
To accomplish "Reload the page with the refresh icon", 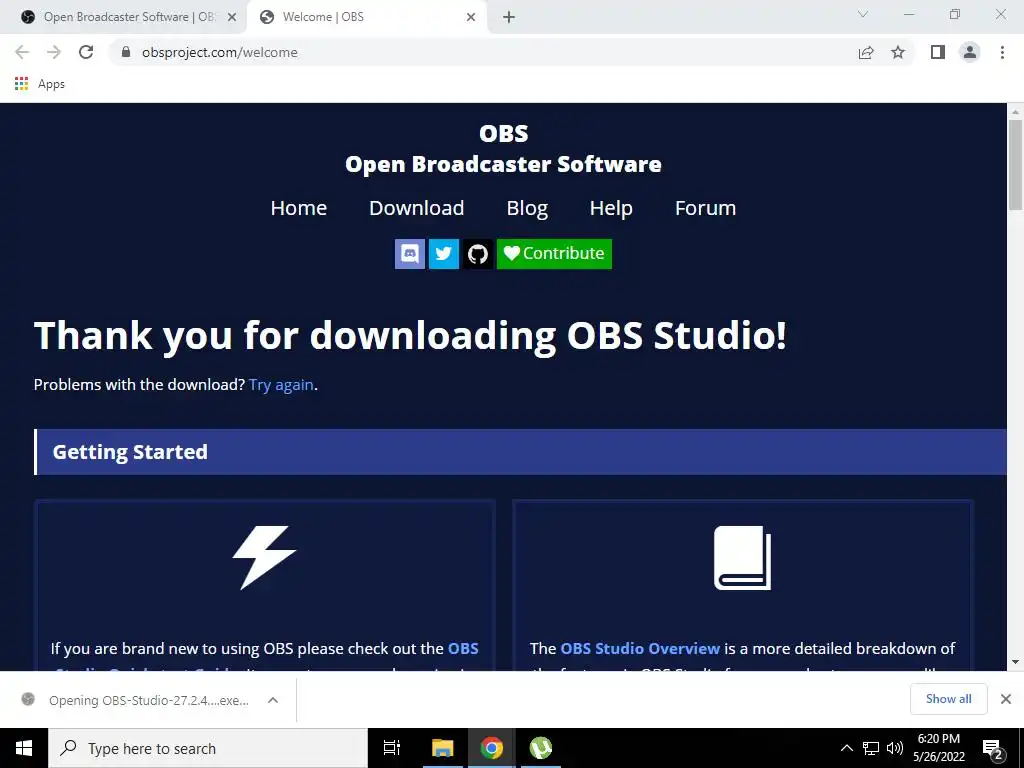I will (86, 52).
